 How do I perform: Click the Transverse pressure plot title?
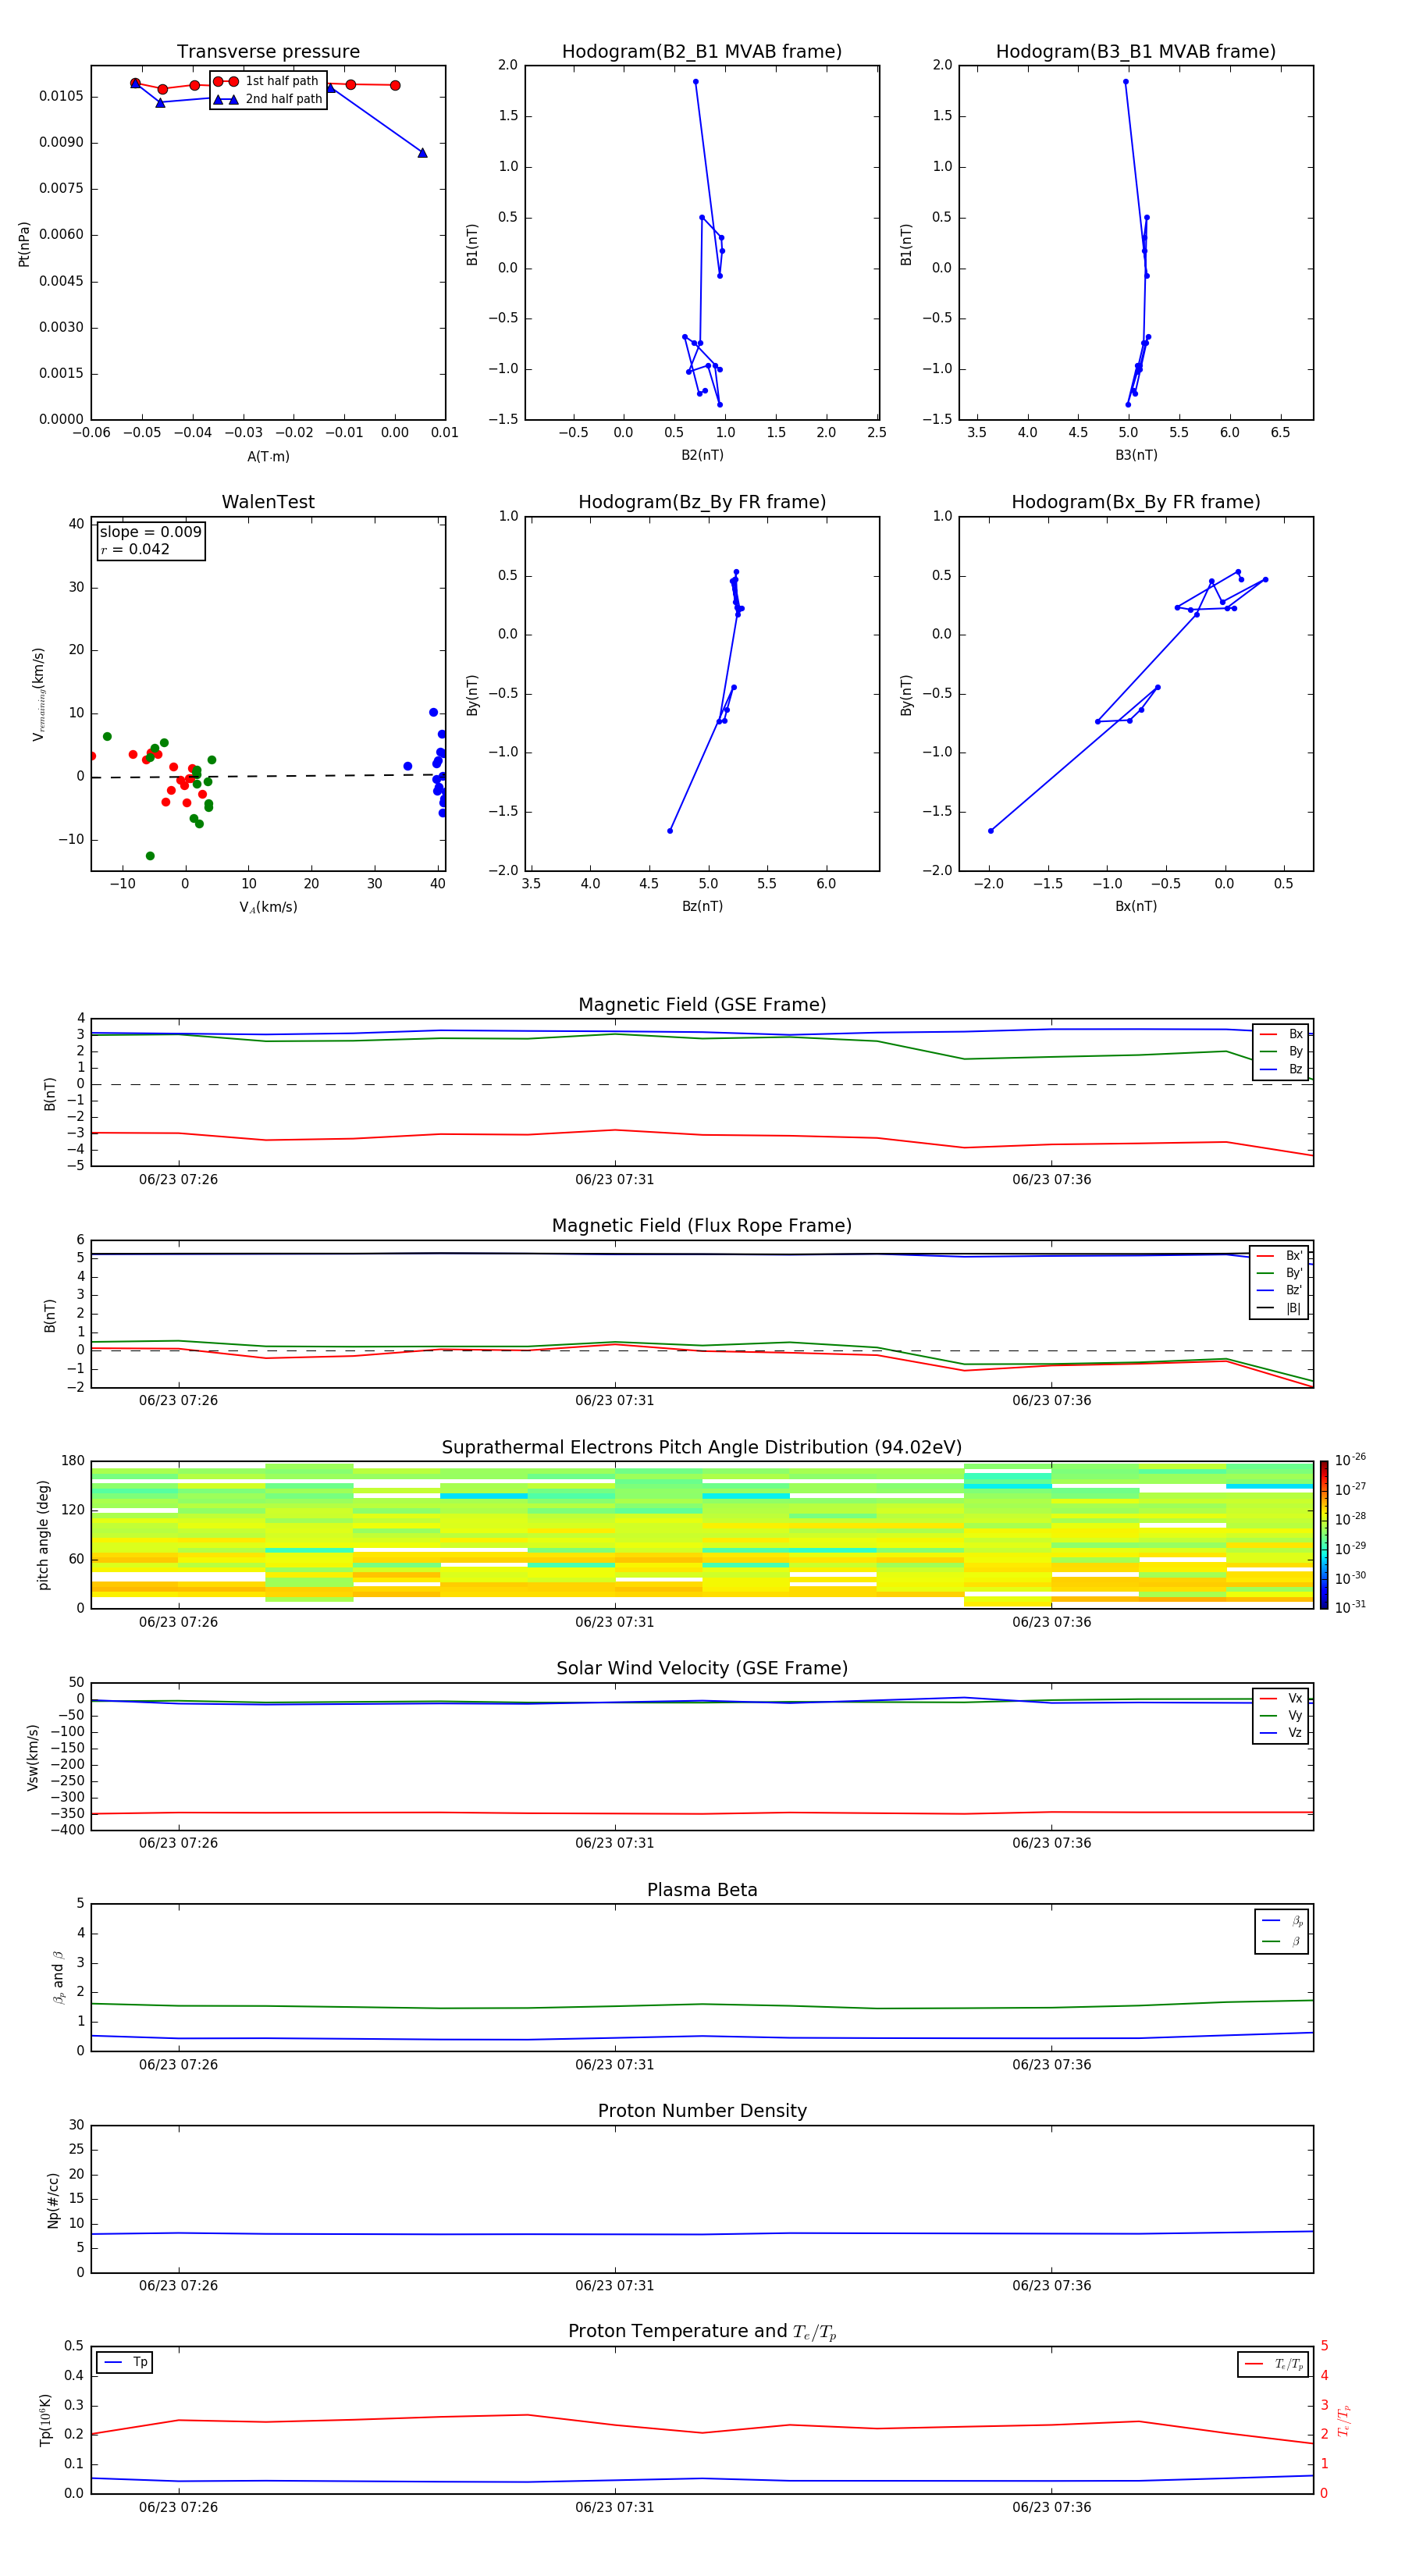tap(268, 52)
